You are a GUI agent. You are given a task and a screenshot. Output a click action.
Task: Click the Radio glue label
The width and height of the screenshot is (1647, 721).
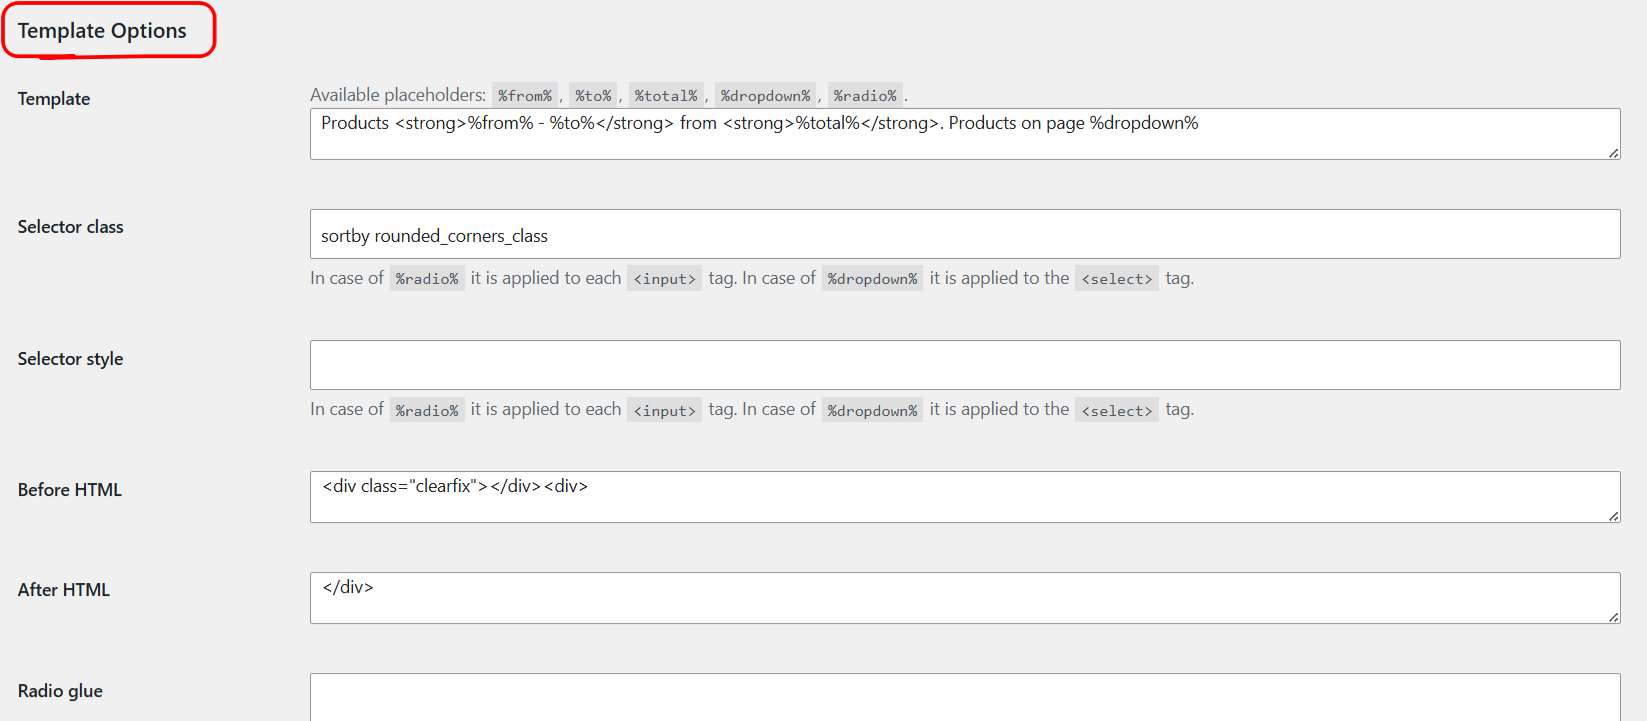click(x=60, y=691)
